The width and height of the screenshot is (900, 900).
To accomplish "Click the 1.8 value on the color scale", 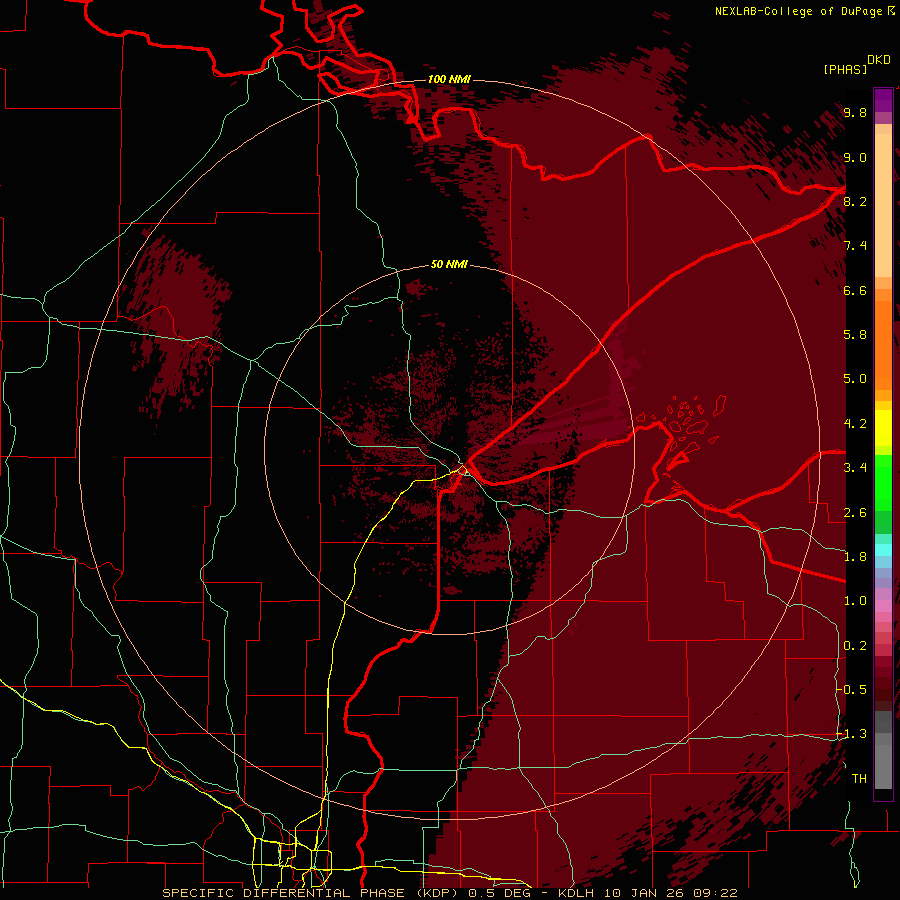I will (x=855, y=557).
